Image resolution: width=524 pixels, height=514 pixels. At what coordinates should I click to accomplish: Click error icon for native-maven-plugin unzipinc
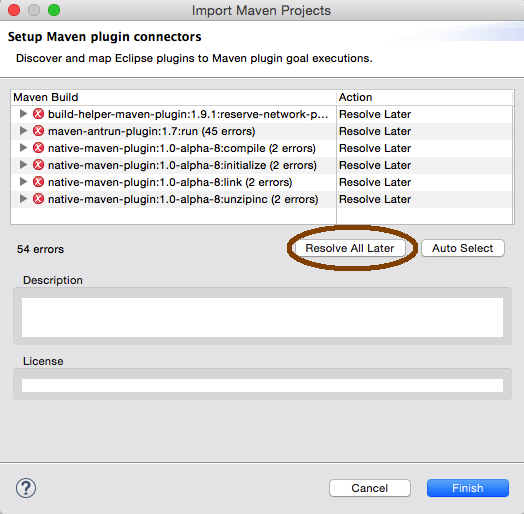point(38,199)
